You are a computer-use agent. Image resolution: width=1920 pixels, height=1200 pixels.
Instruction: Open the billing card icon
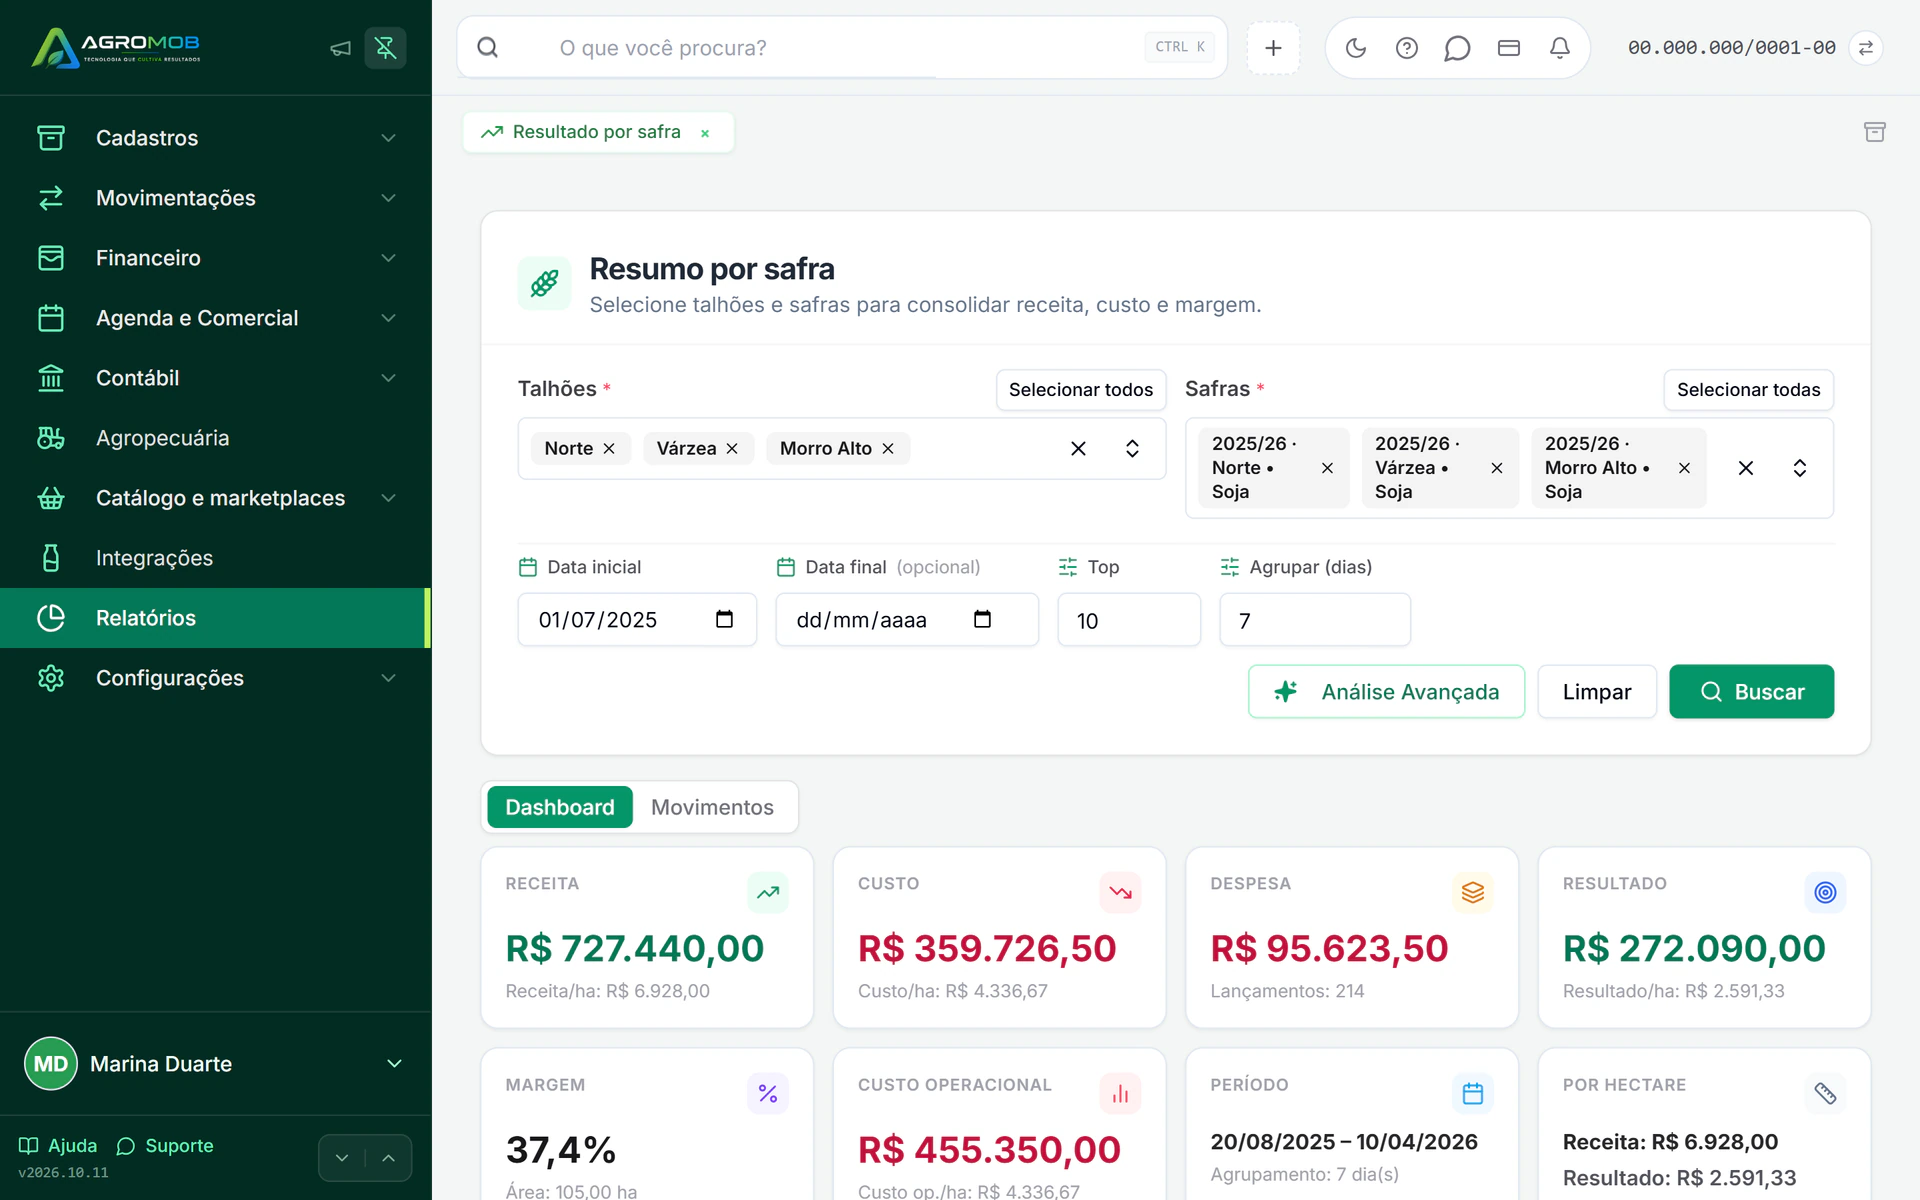click(1508, 48)
